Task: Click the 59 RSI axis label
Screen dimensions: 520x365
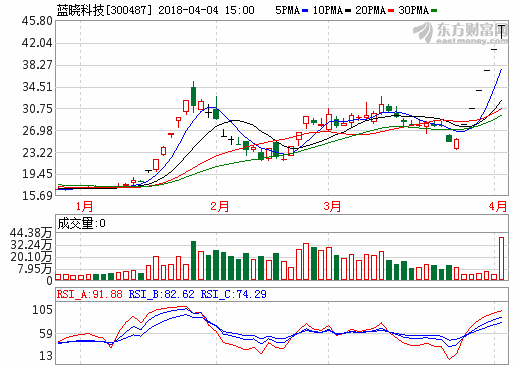Action: (46, 333)
